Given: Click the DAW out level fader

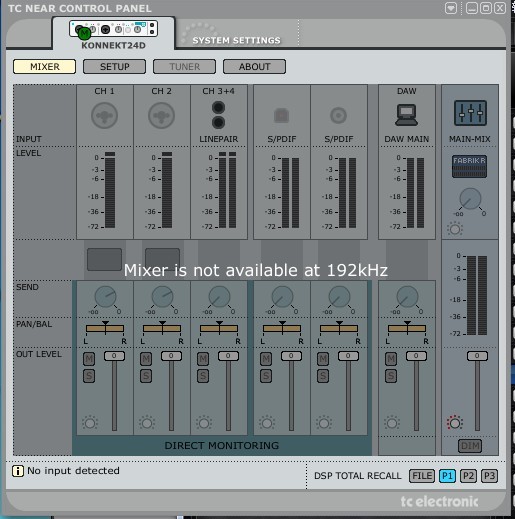Looking at the screenshot, I should point(416,356).
